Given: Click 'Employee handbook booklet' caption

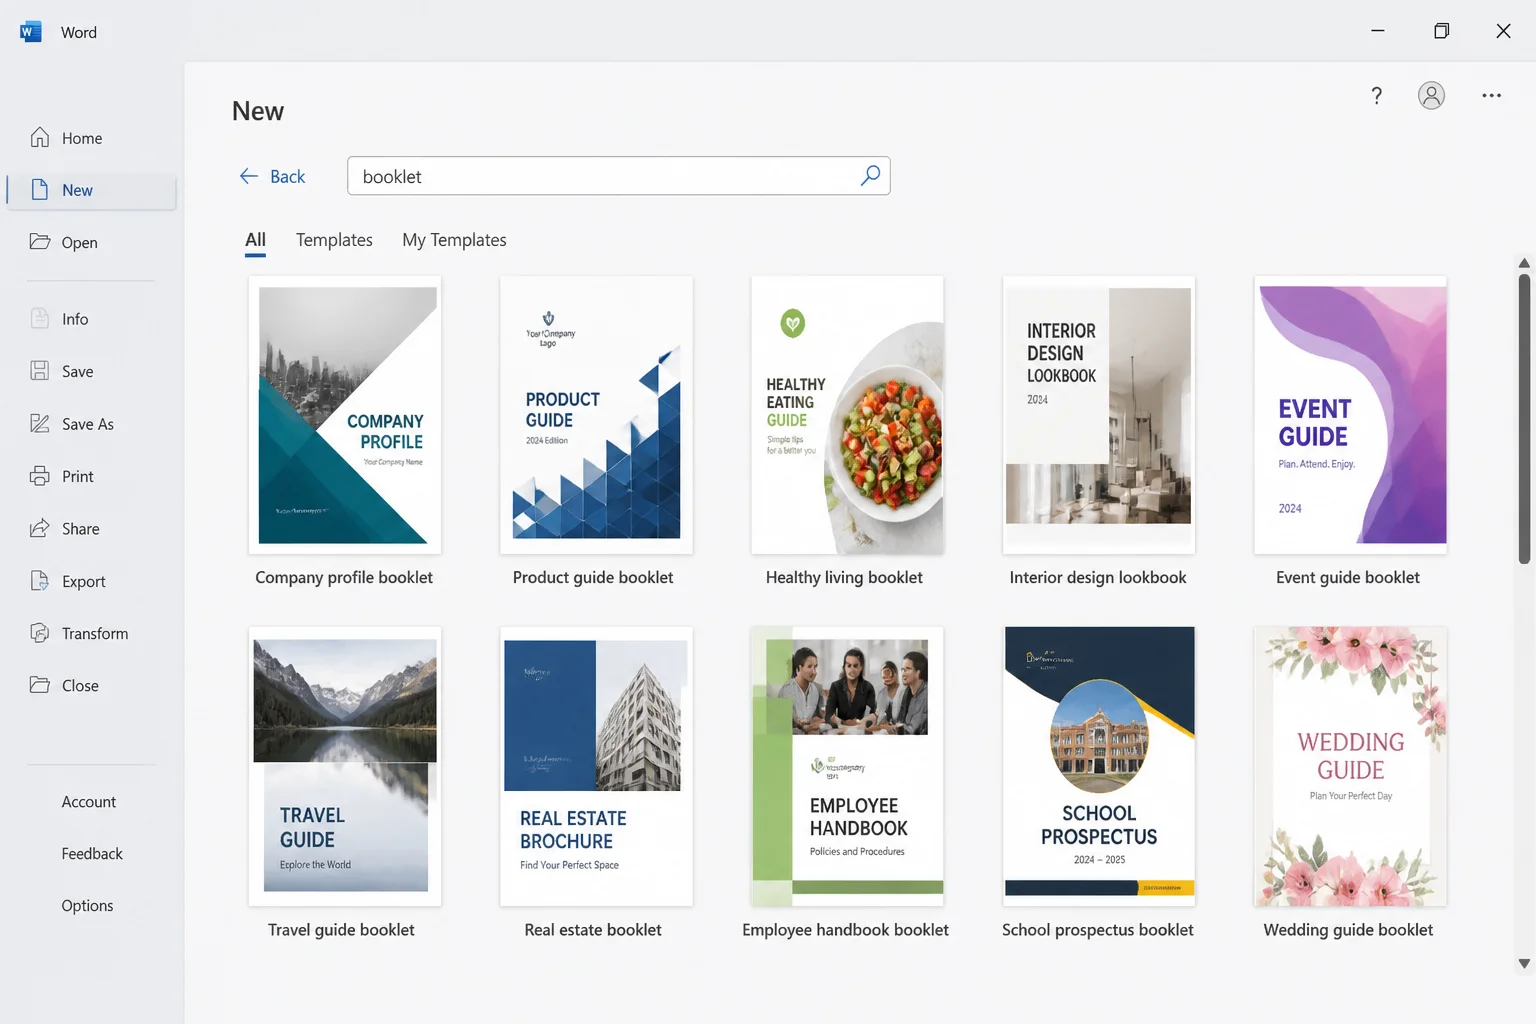Looking at the screenshot, I should [845, 929].
